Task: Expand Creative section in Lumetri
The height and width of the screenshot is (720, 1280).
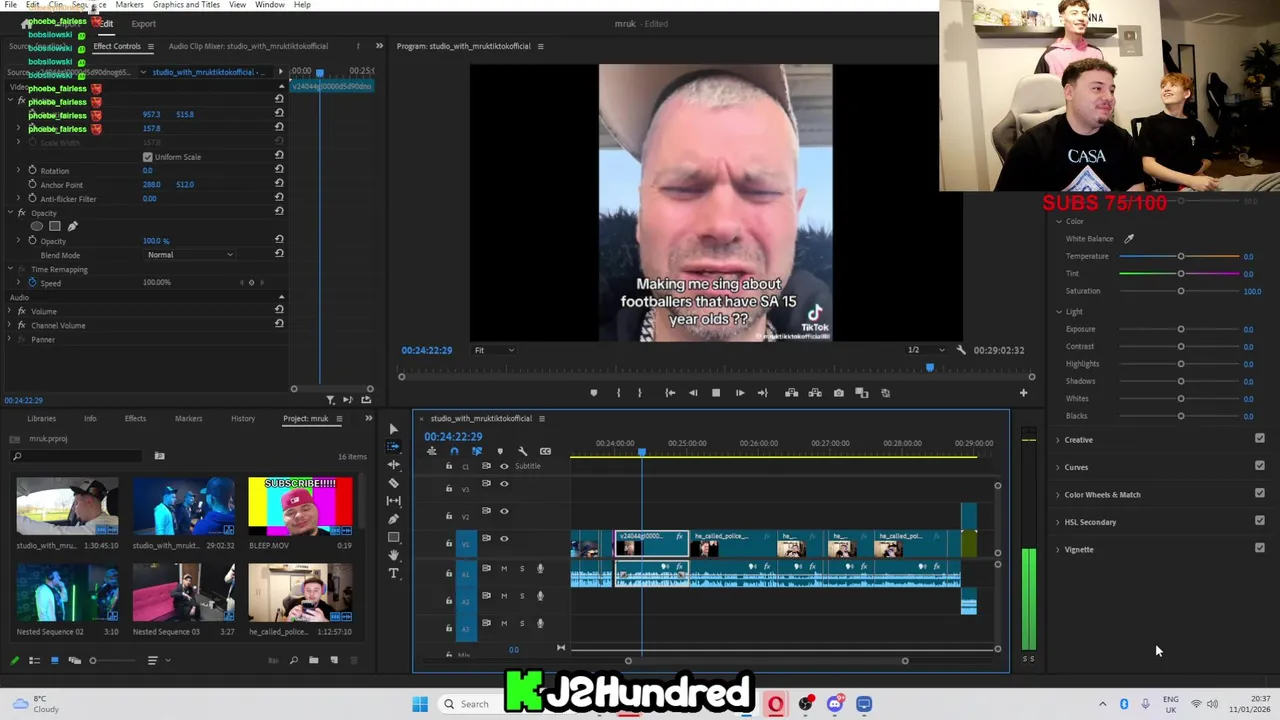Action: 1058,440
